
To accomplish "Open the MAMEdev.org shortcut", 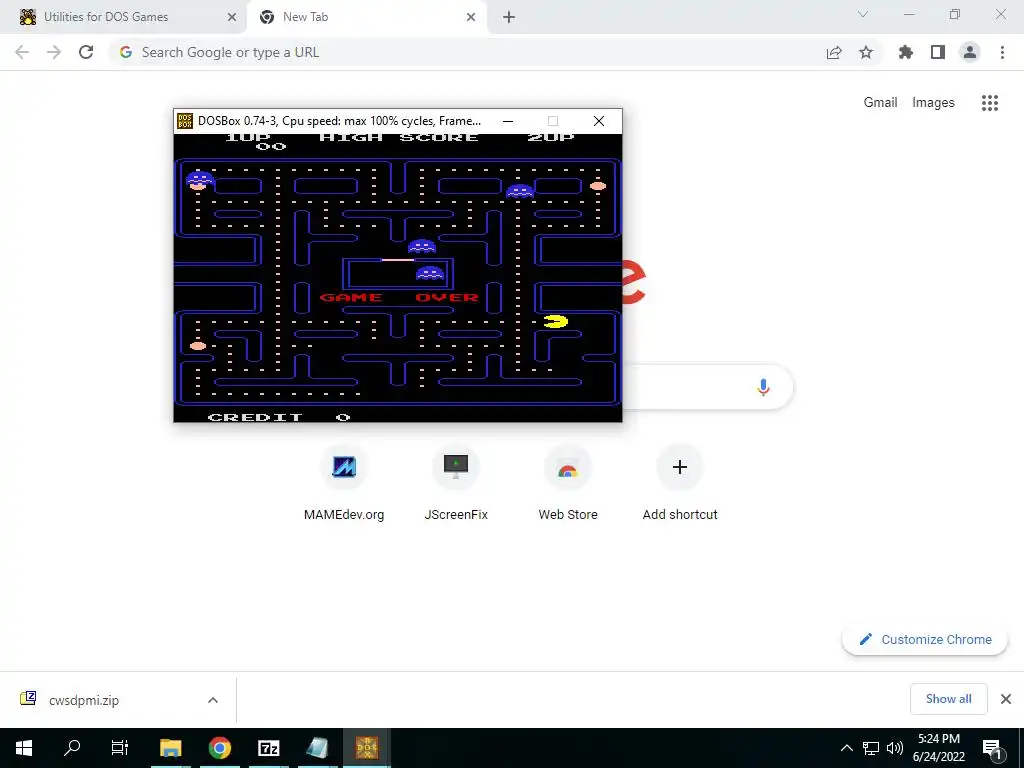I will click(344, 485).
